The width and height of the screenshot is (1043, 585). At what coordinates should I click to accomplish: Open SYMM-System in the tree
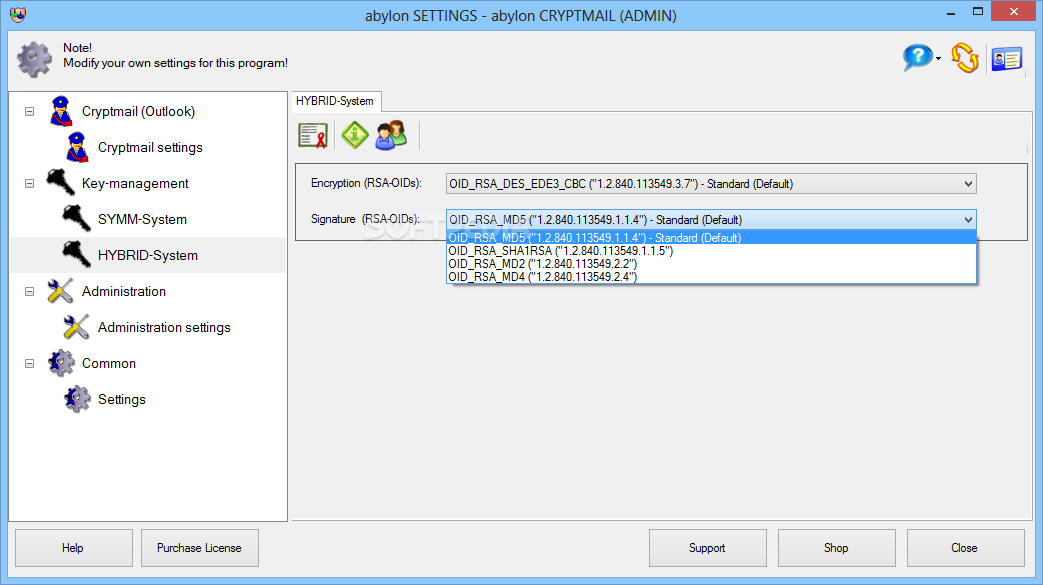tap(142, 219)
